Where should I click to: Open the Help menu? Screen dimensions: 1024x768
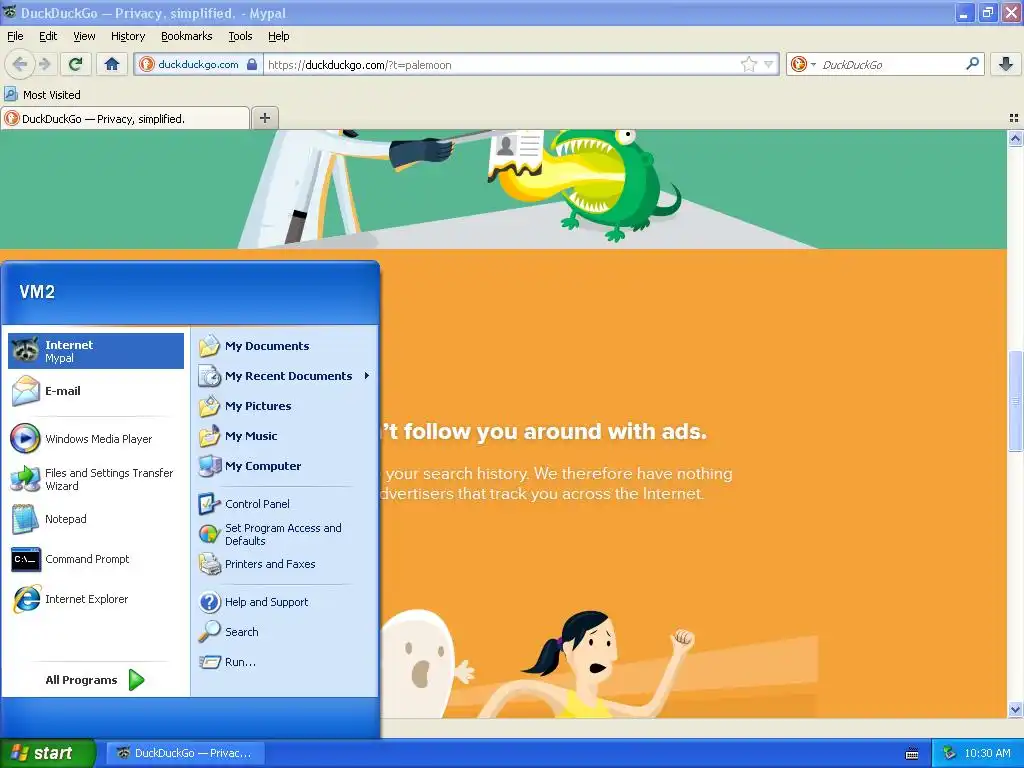click(279, 36)
